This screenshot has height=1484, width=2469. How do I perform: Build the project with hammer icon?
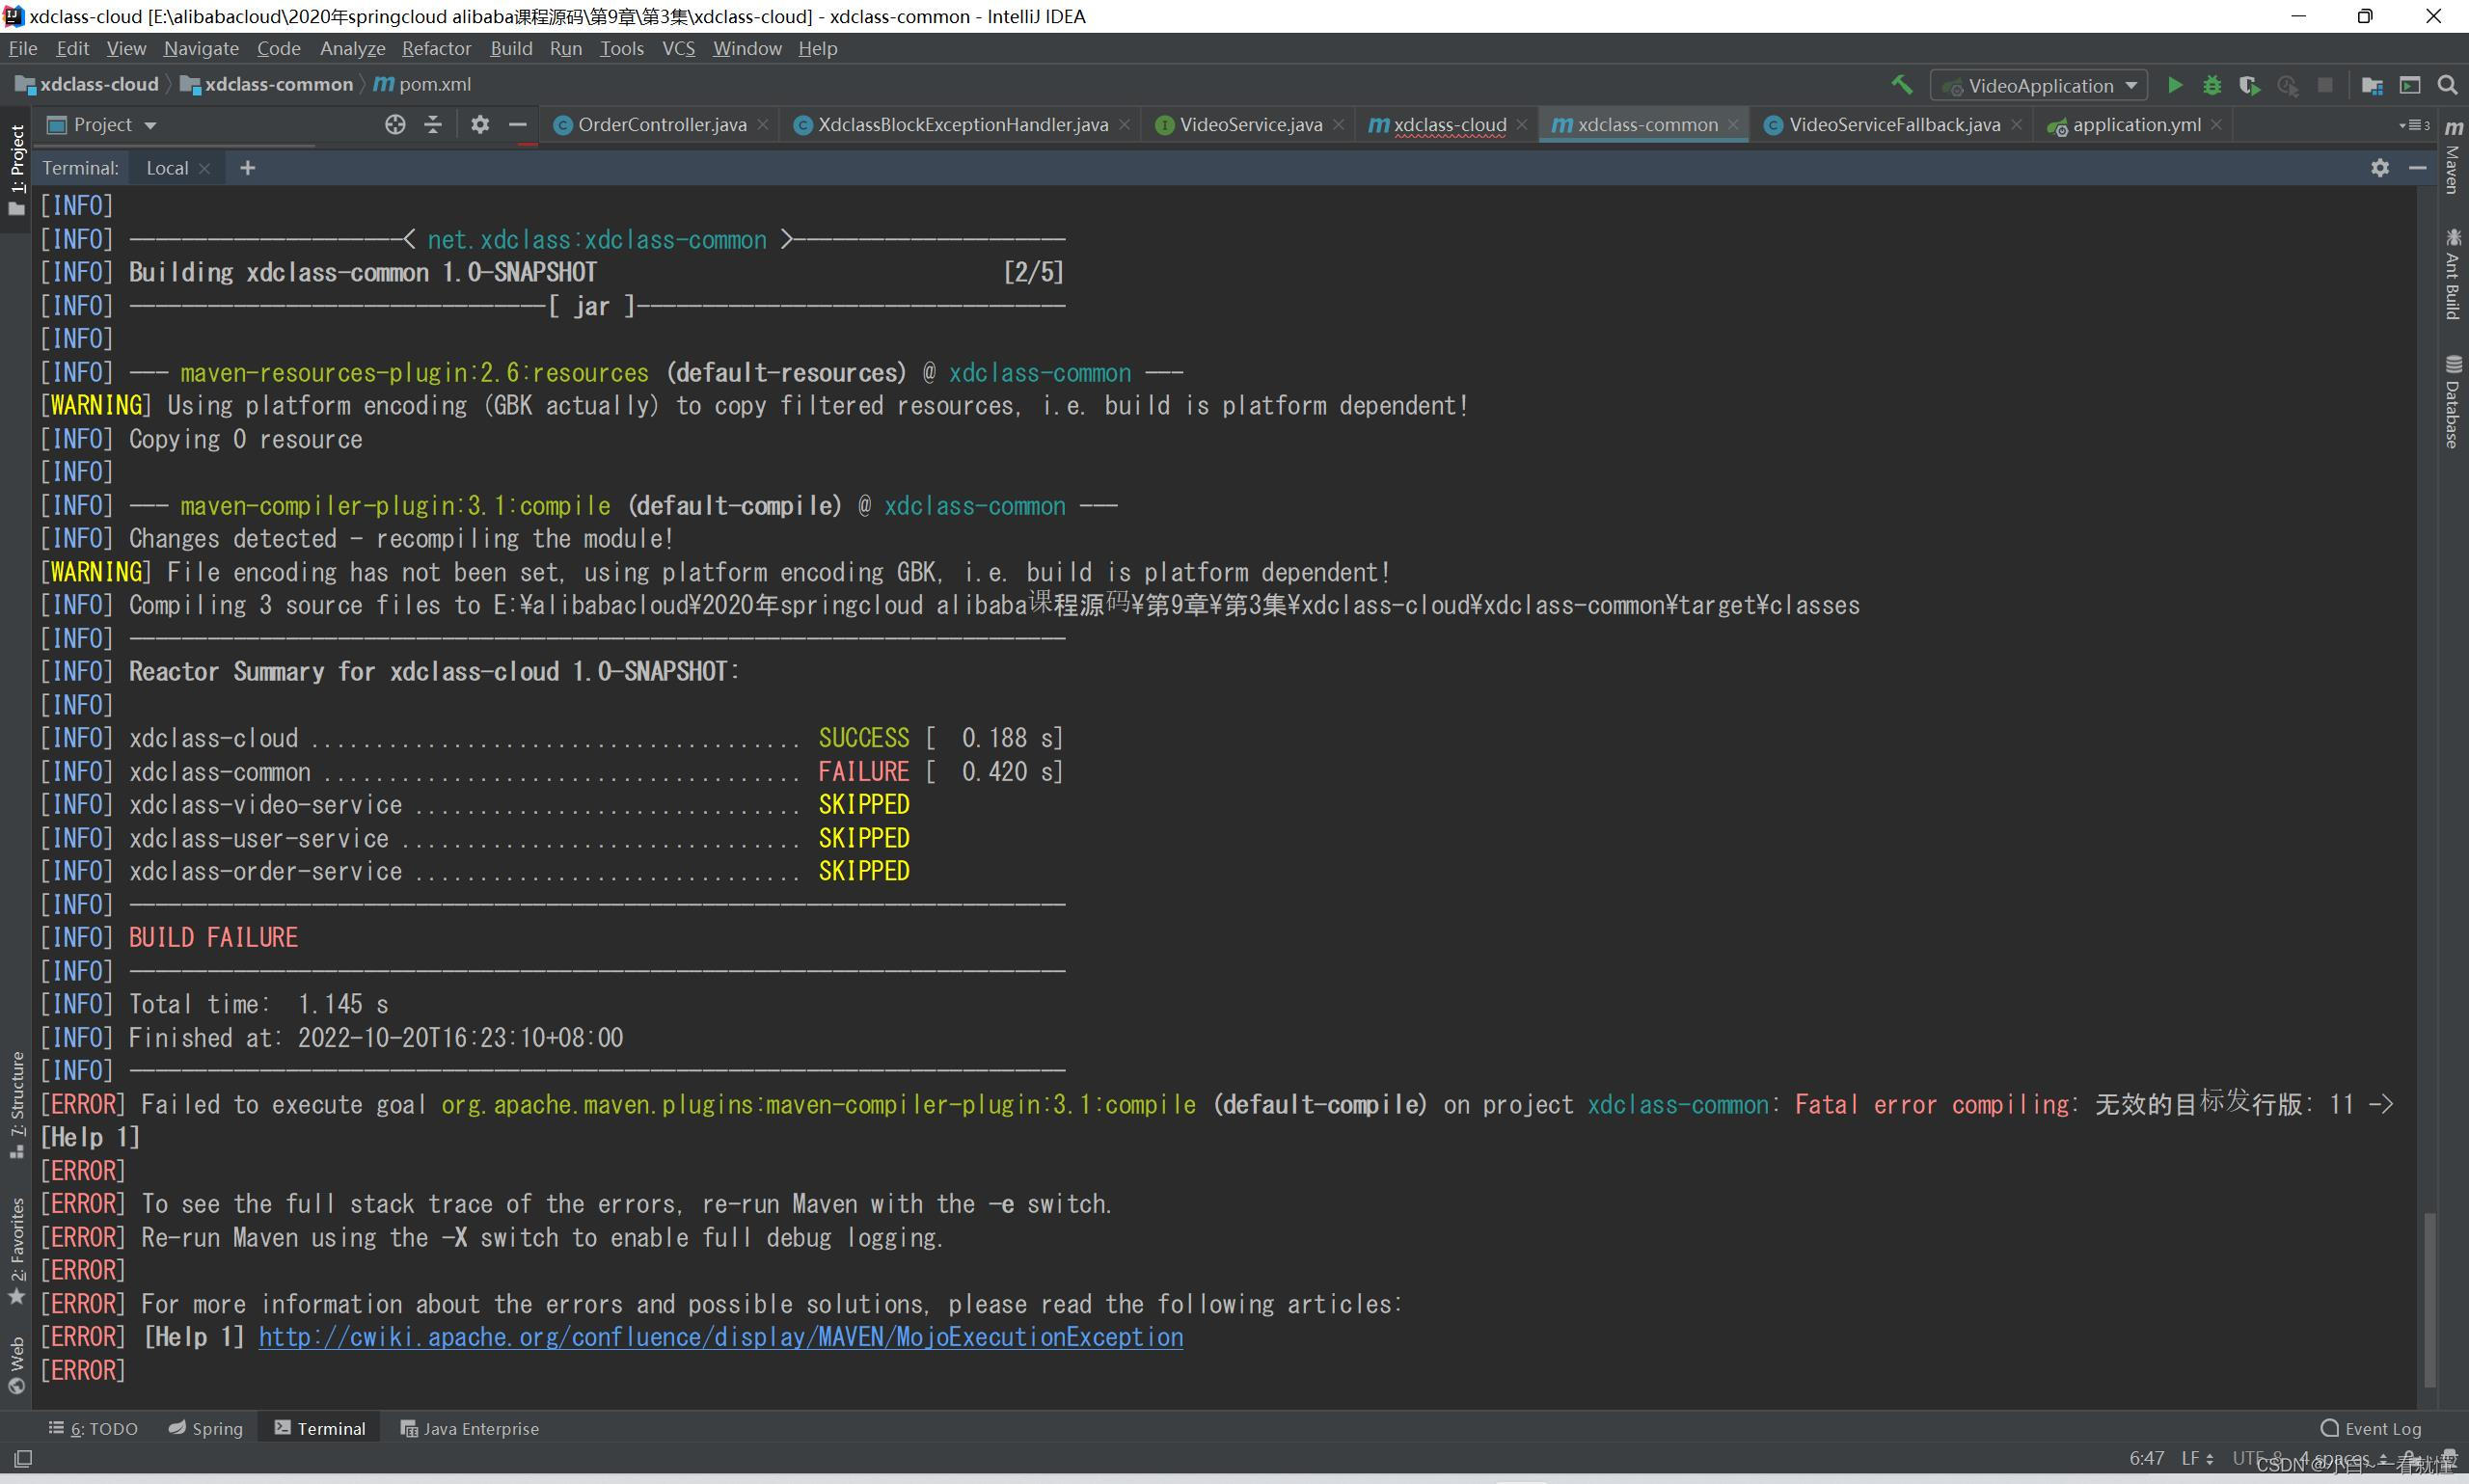point(1902,85)
